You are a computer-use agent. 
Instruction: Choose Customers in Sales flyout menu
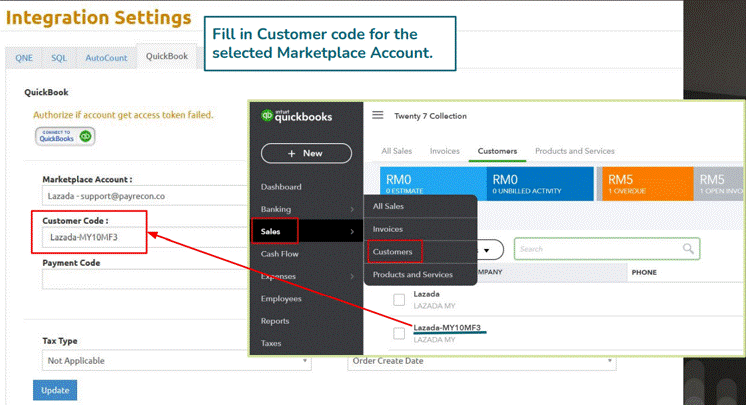(x=393, y=252)
